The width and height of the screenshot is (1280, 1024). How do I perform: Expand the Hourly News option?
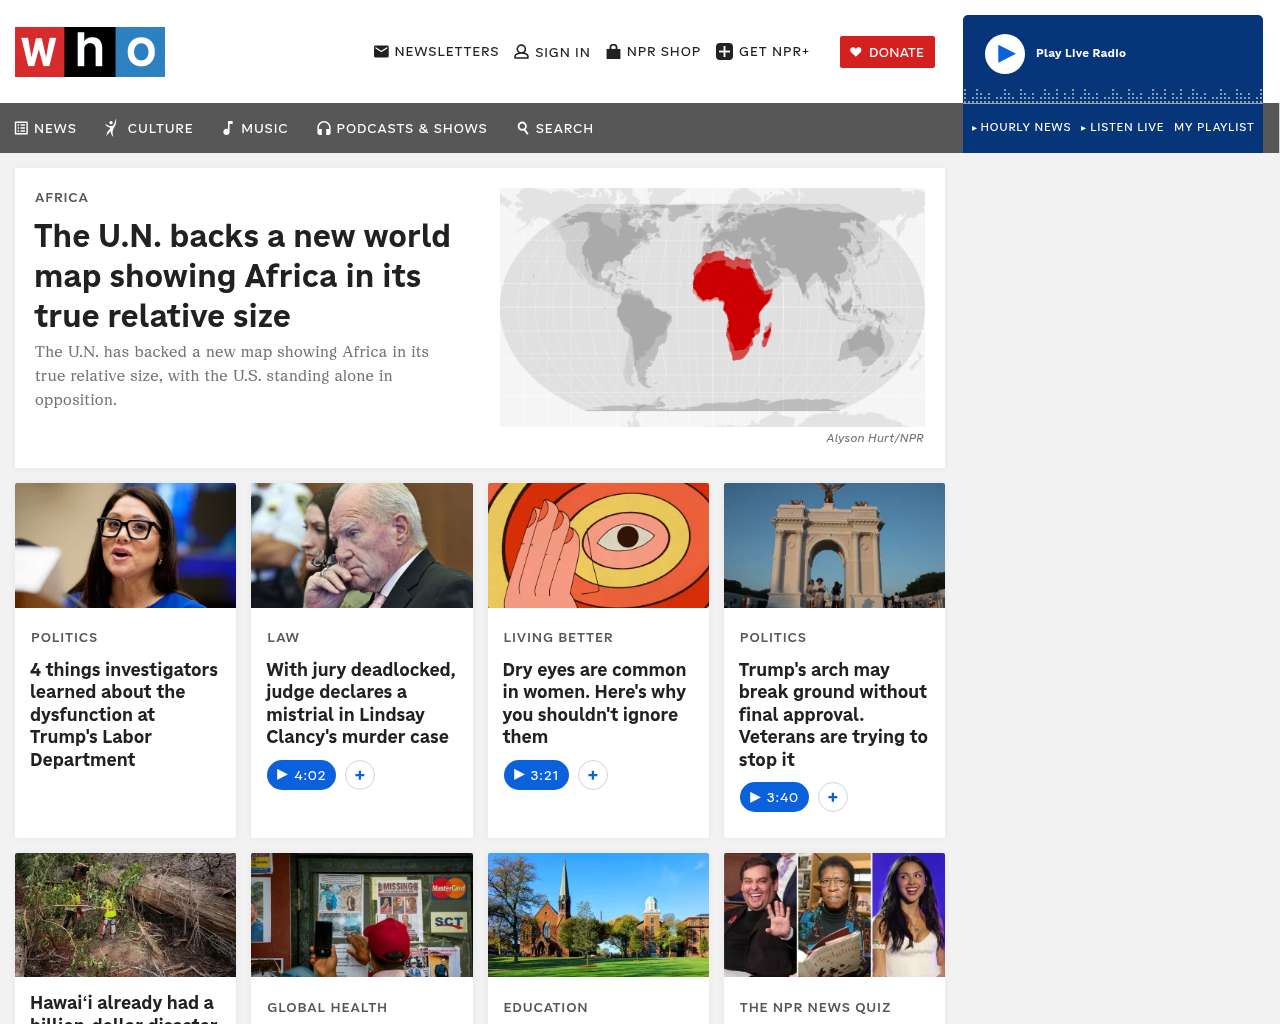click(1021, 127)
